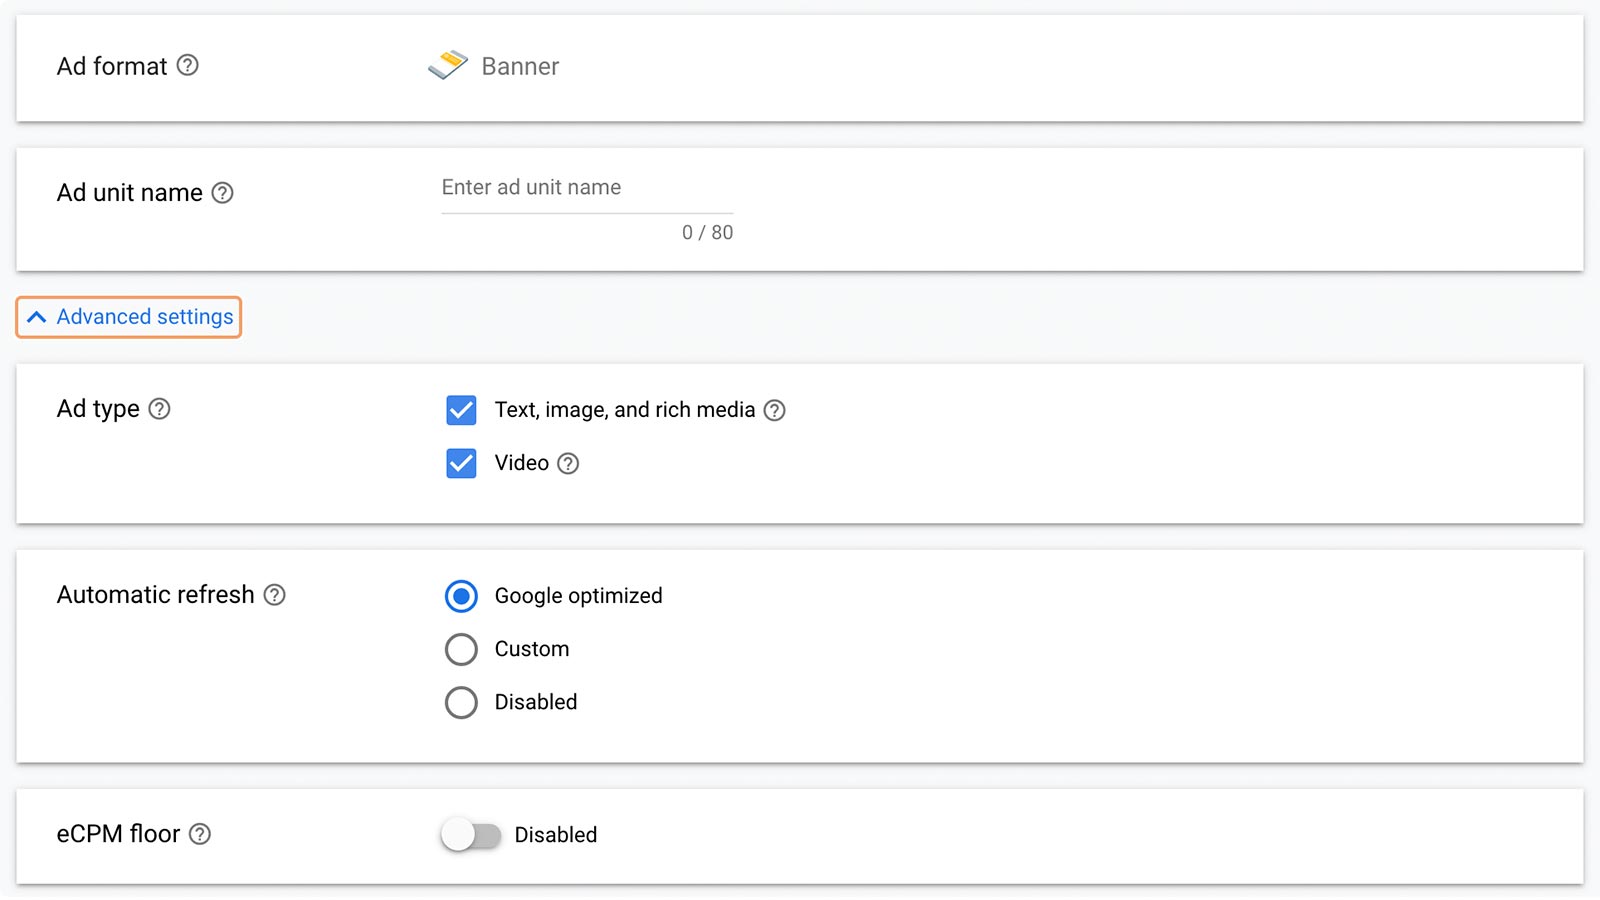
Task: Open help icon next to Ad format
Action: (187, 65)
